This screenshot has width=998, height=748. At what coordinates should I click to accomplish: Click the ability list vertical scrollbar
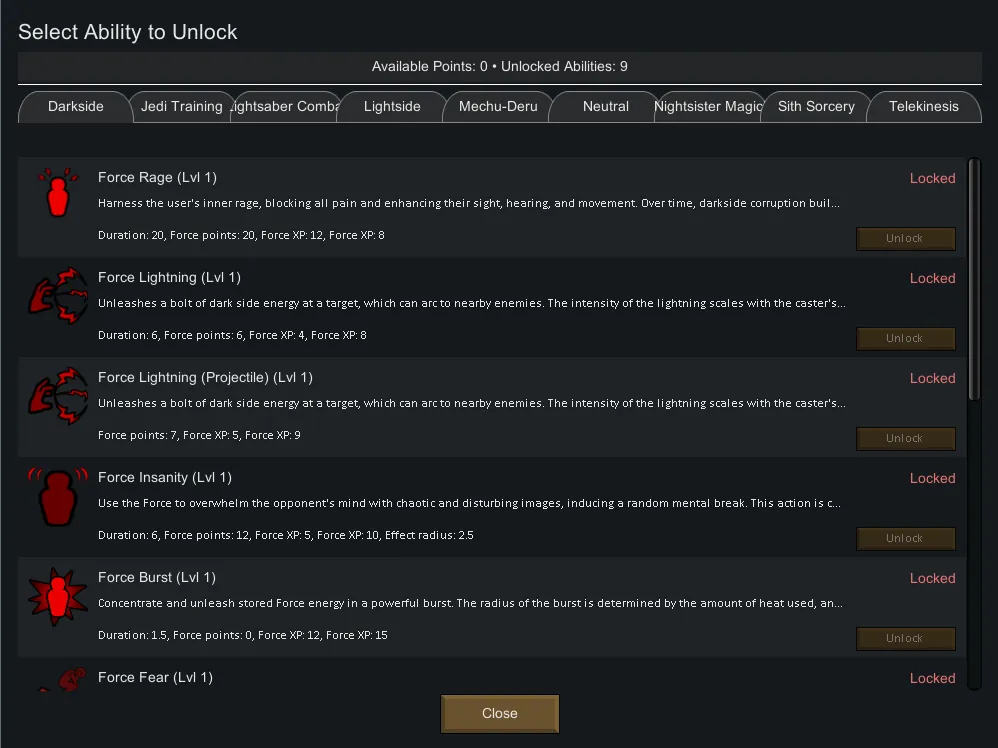pyautogui.click(x=974, y=280)
